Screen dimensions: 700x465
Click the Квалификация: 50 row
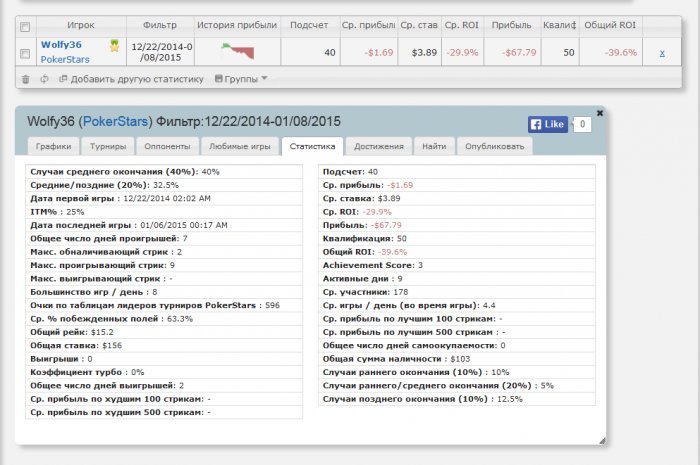[457, 239]
